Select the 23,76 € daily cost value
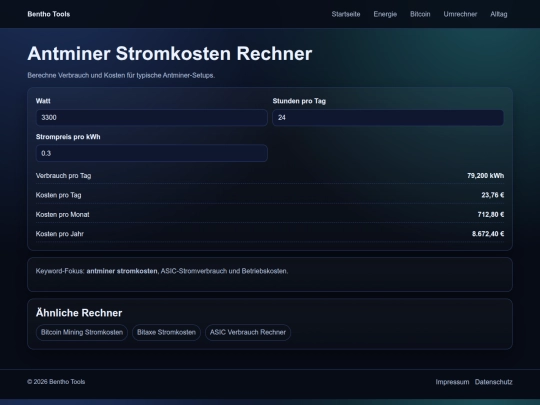The height and width of the screenshot is (405, 540). click(x=493, y=195)
